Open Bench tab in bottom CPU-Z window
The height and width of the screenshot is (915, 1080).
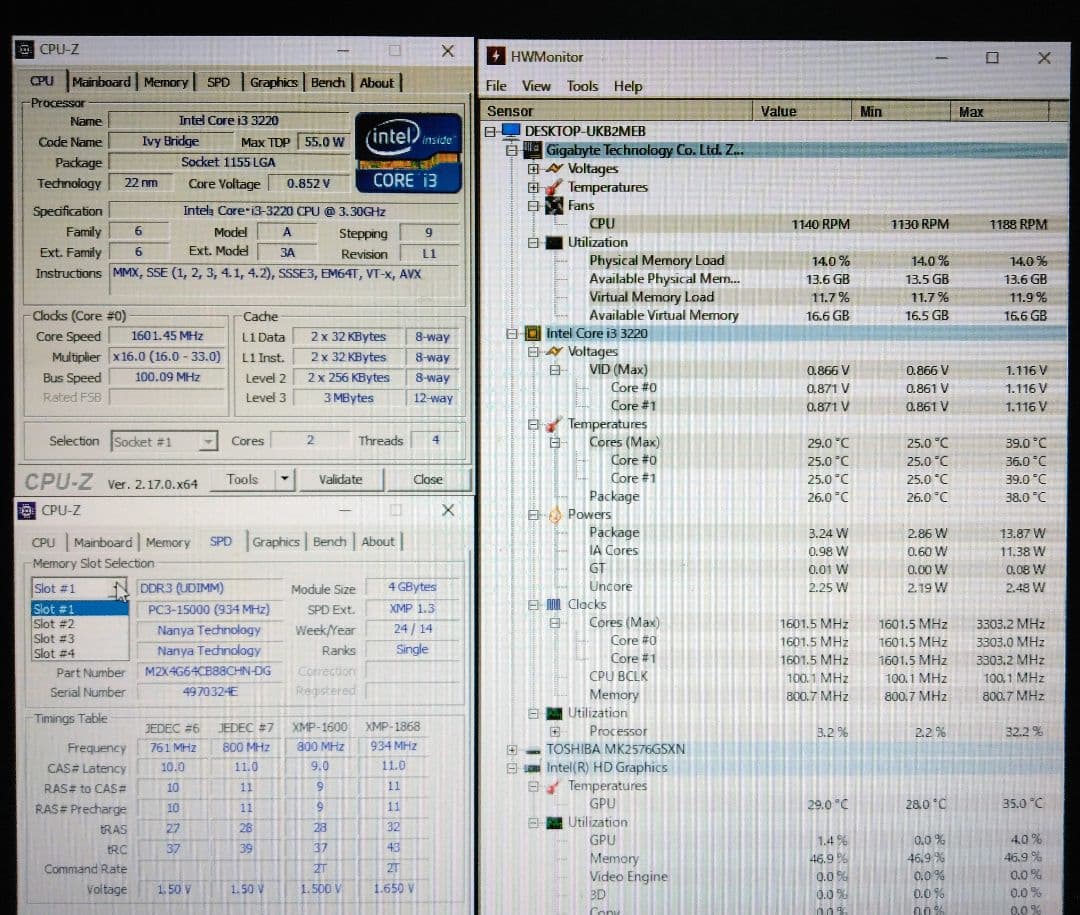(329, 542)
